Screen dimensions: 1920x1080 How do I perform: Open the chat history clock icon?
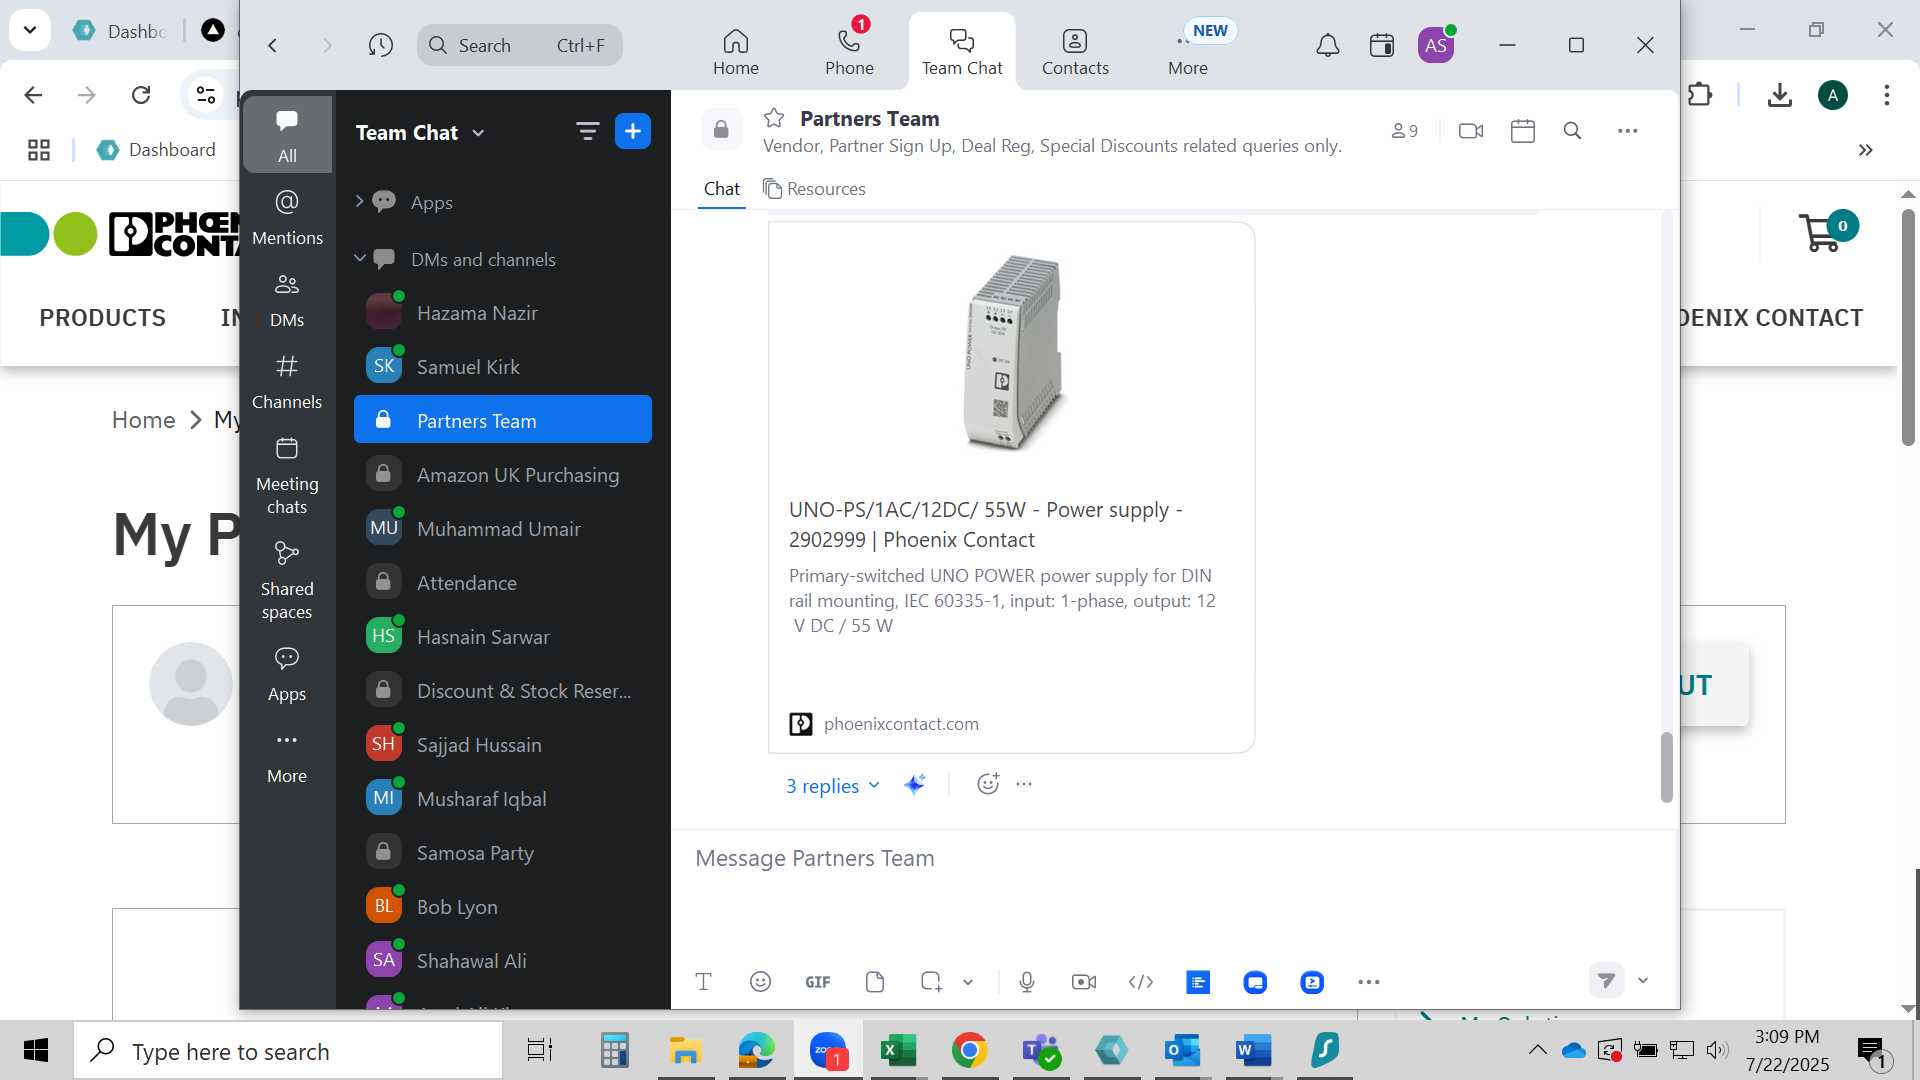380,45
